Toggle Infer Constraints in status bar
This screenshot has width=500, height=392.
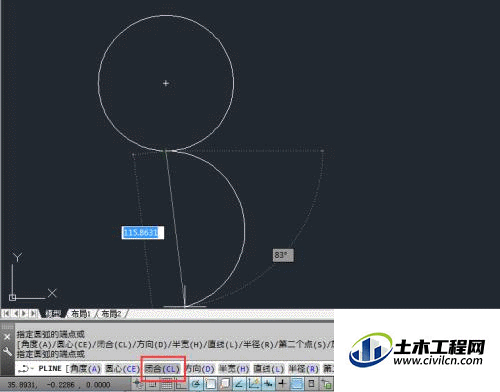[x=138, y=384]
